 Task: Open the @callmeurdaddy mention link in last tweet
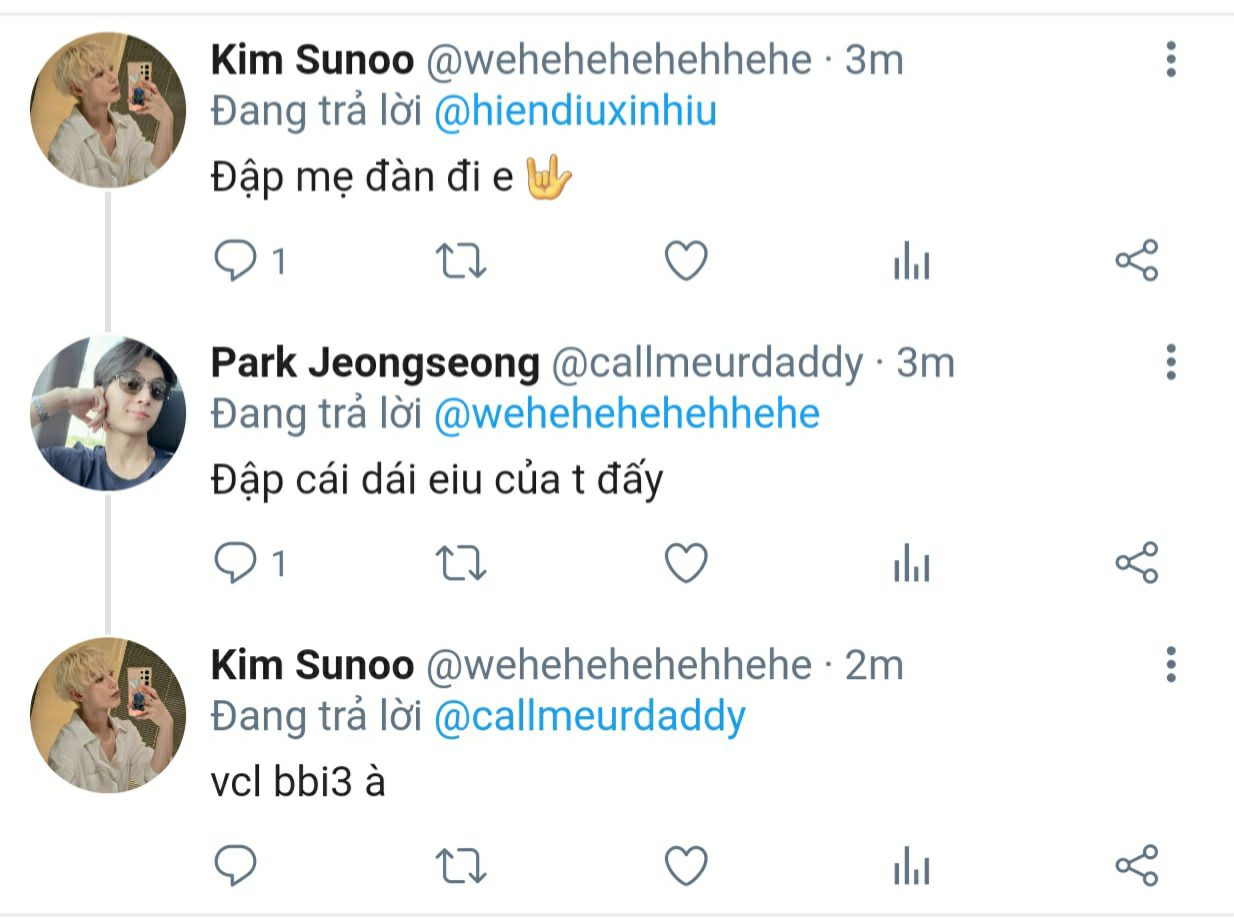pos(590,717)
